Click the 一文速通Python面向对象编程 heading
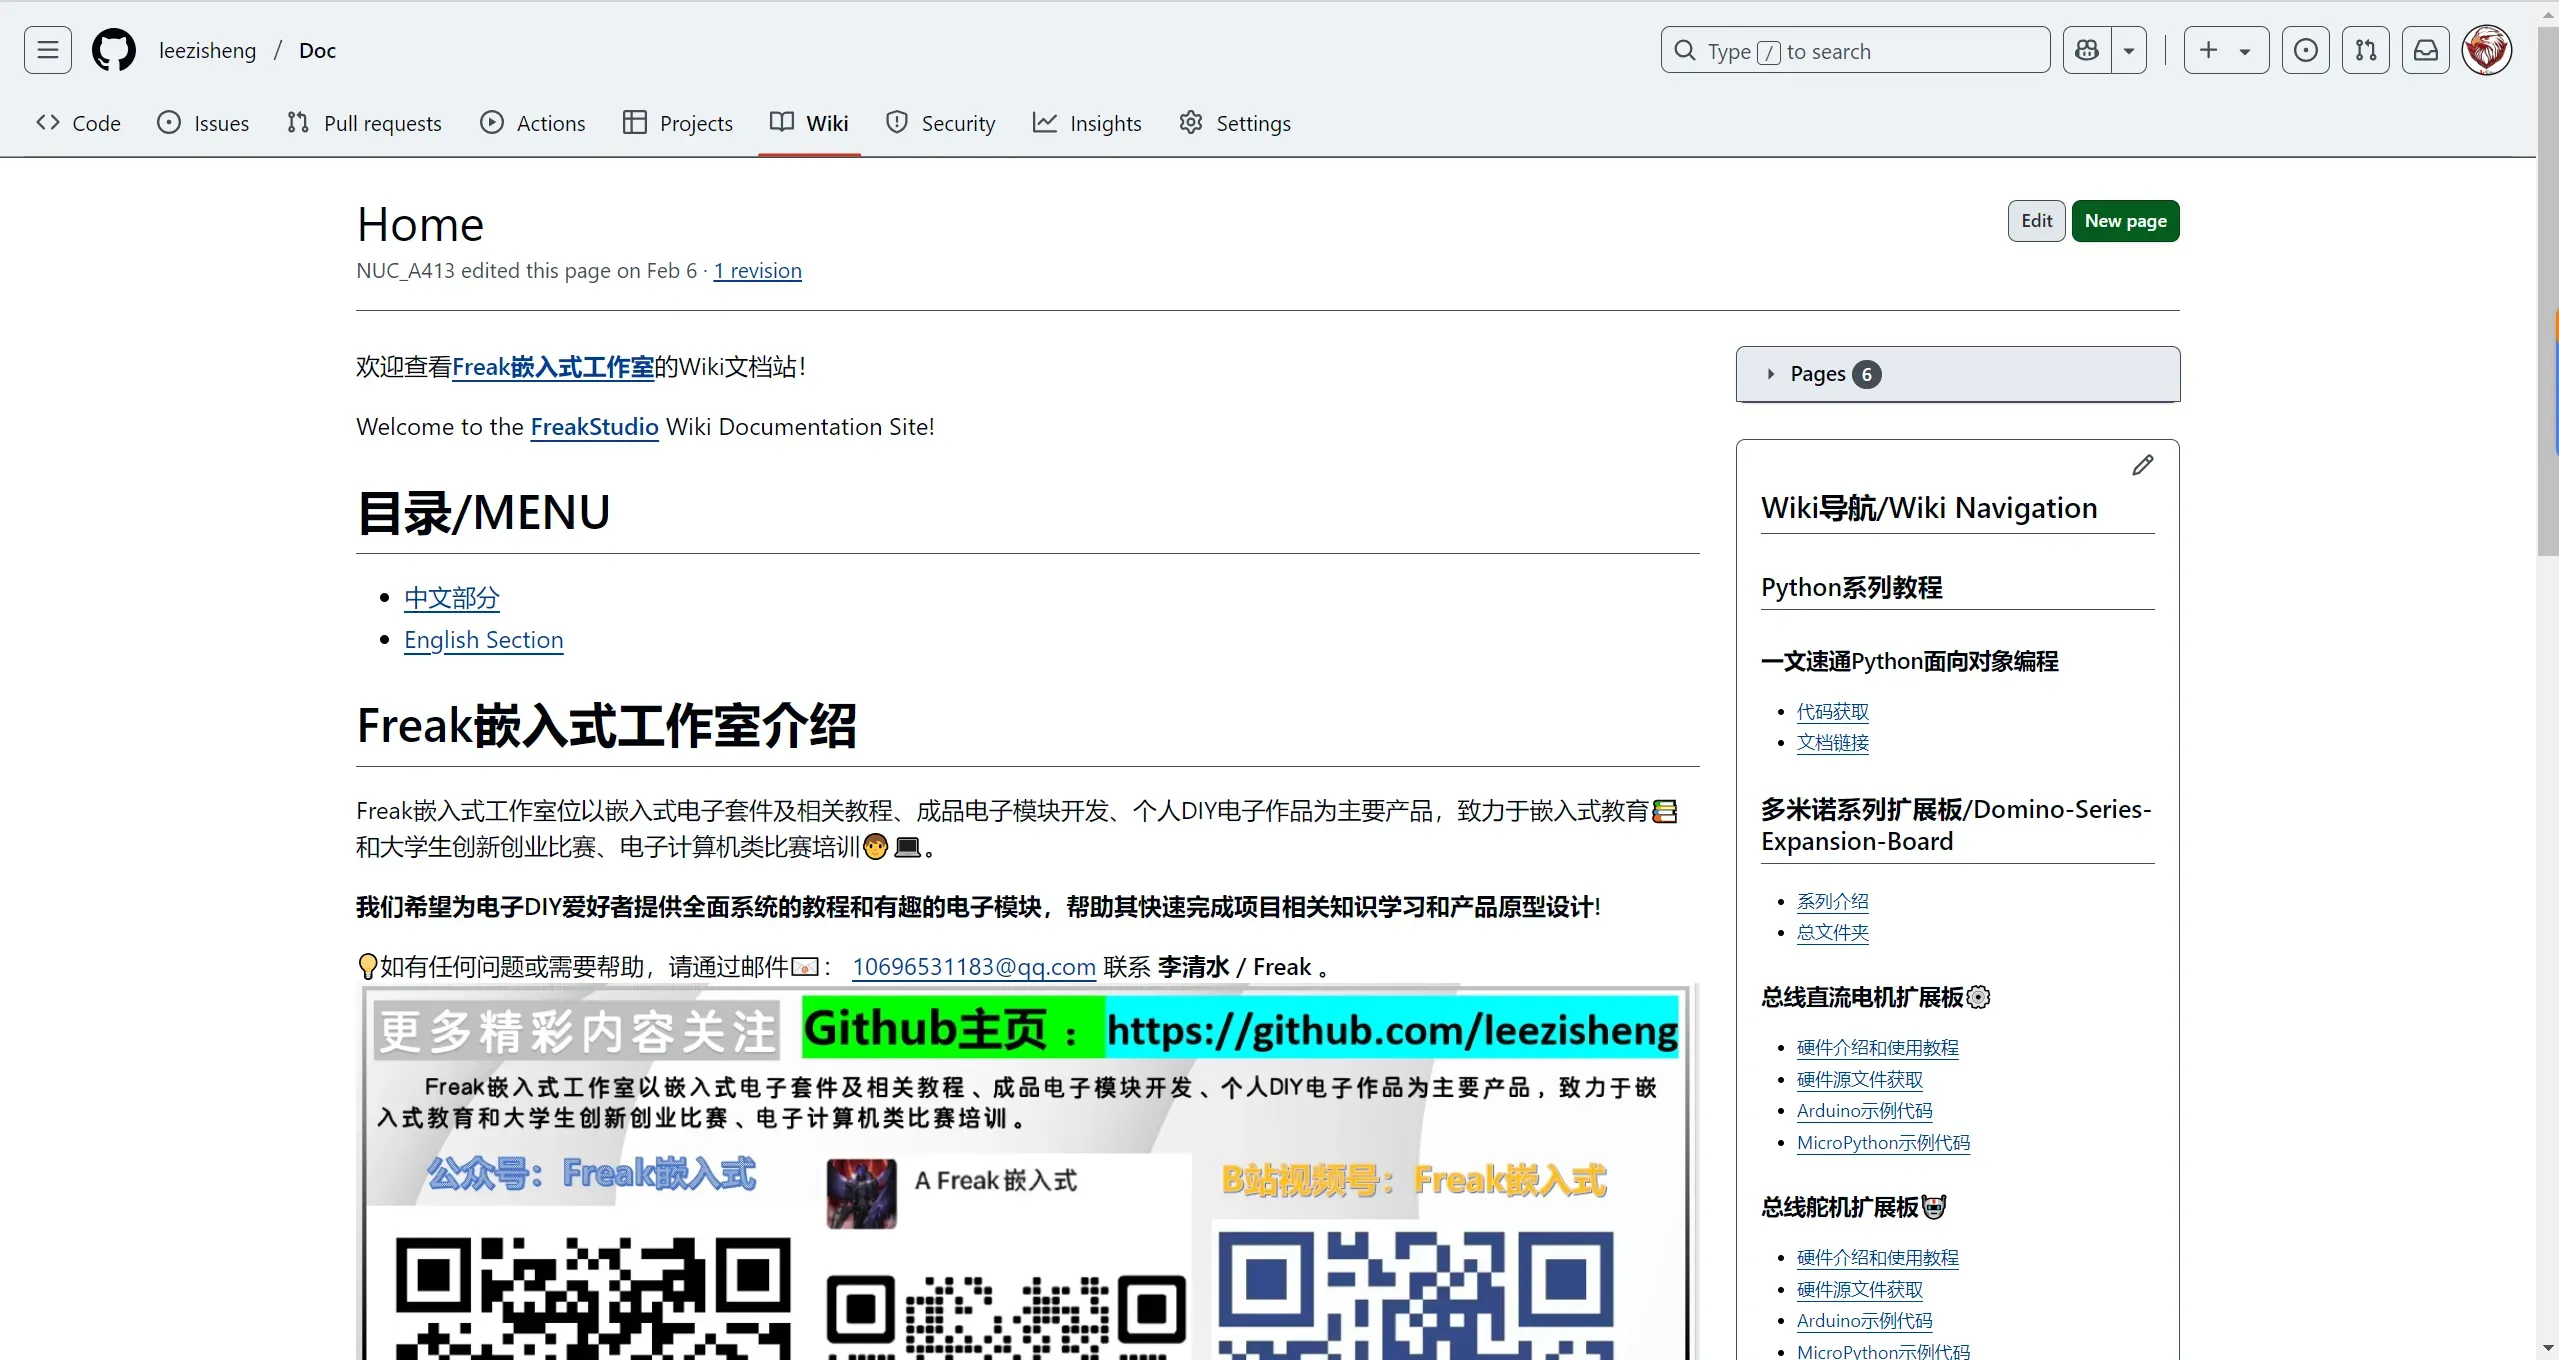This screenshot has height=1360, width=2559. pyautogui.click(x=1909, y=661)
